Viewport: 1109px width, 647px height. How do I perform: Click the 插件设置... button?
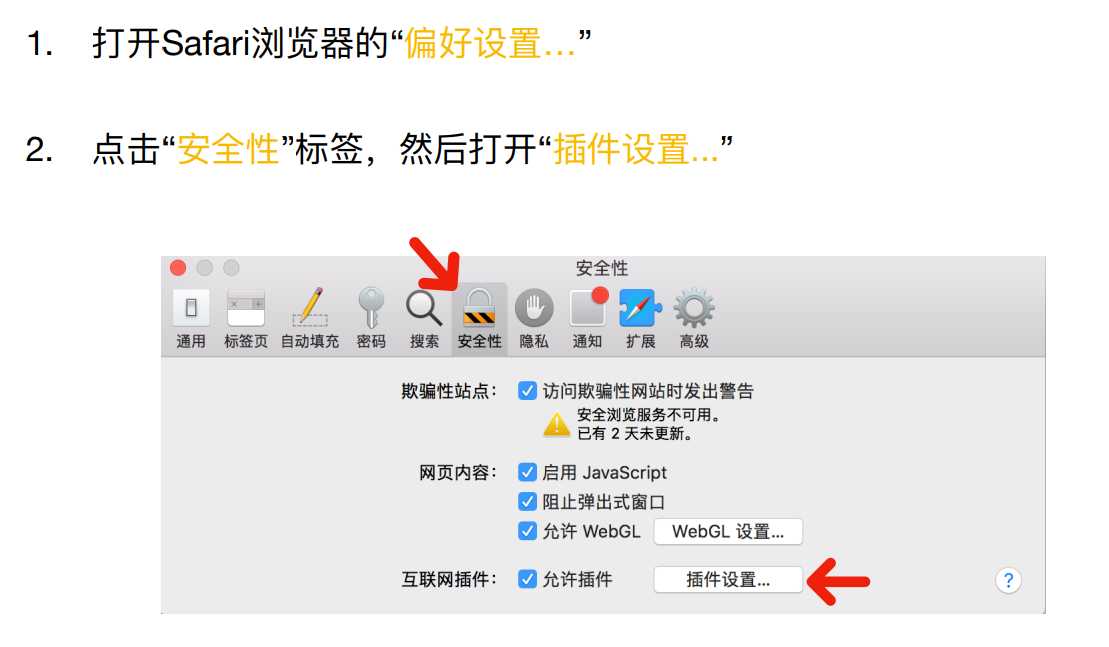[x=728, y=580]
